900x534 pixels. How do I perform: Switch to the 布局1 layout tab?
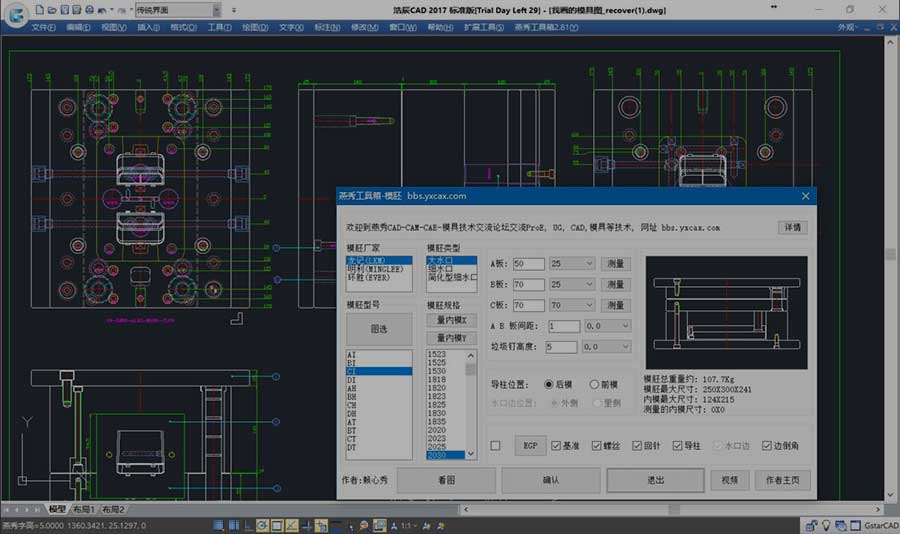83,509
